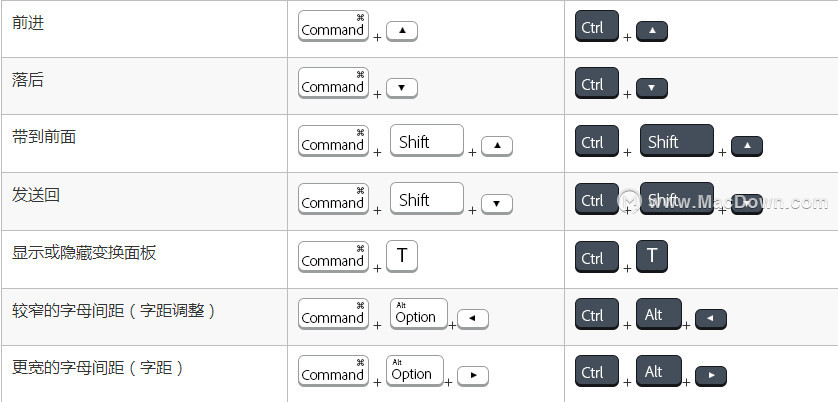838x402 pixels.
Task: Click the dark T key beside Ctrl
Action: [651, 257]
